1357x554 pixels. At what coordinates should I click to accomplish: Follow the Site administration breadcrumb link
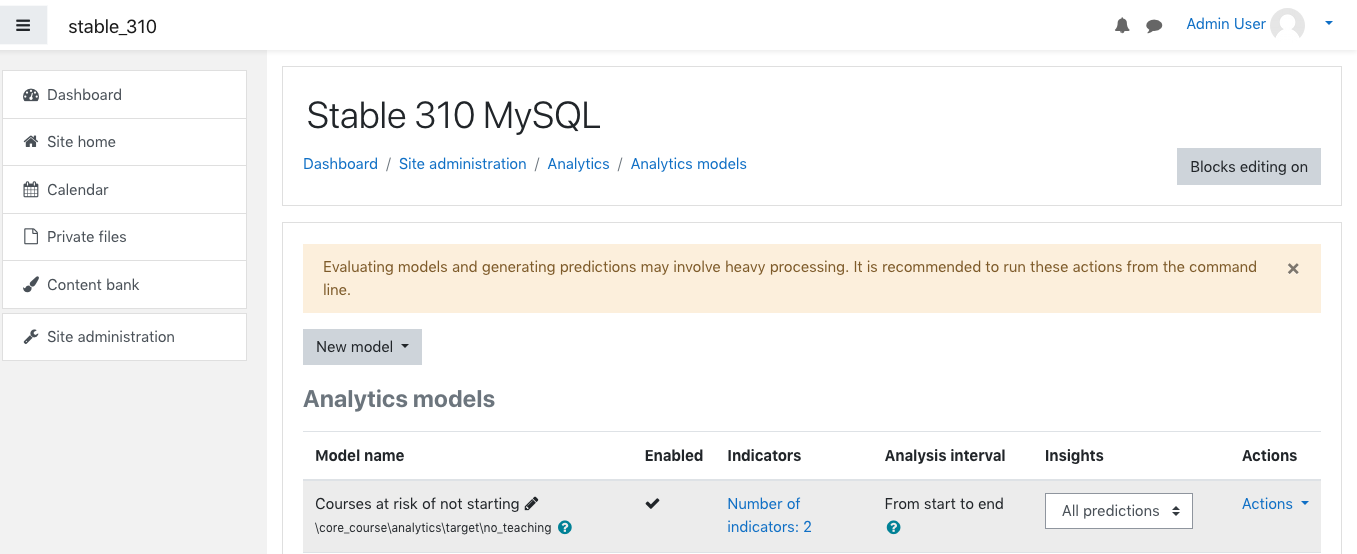tap(462, 164)
